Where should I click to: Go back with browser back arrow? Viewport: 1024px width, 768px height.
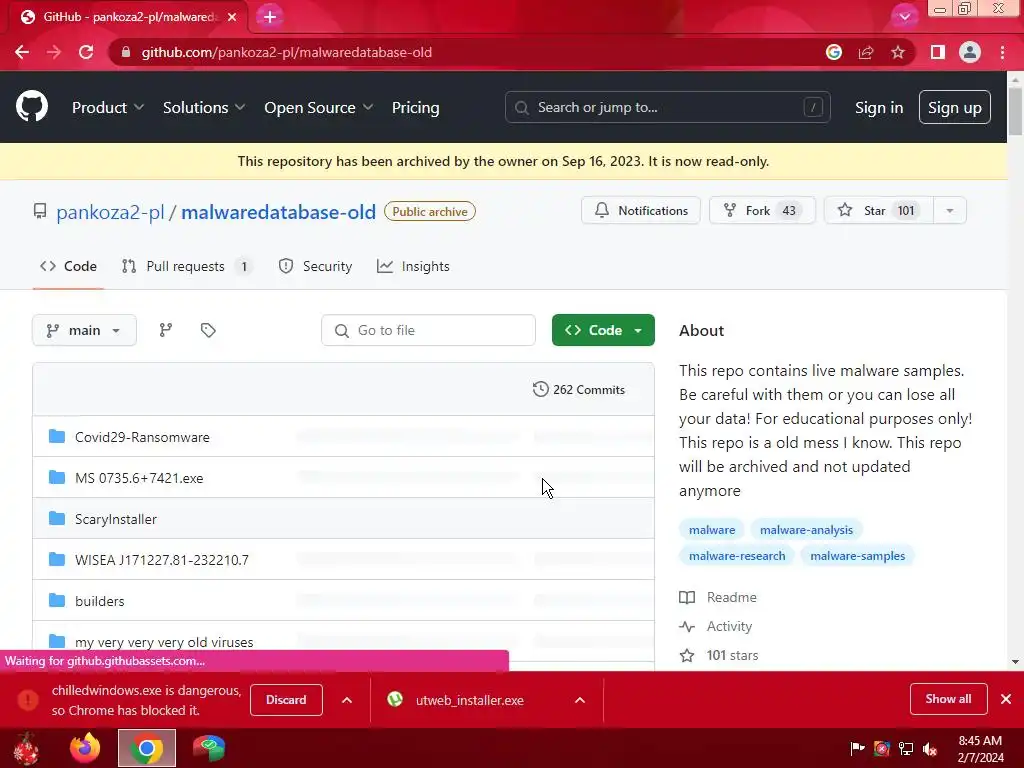[22, 52]
